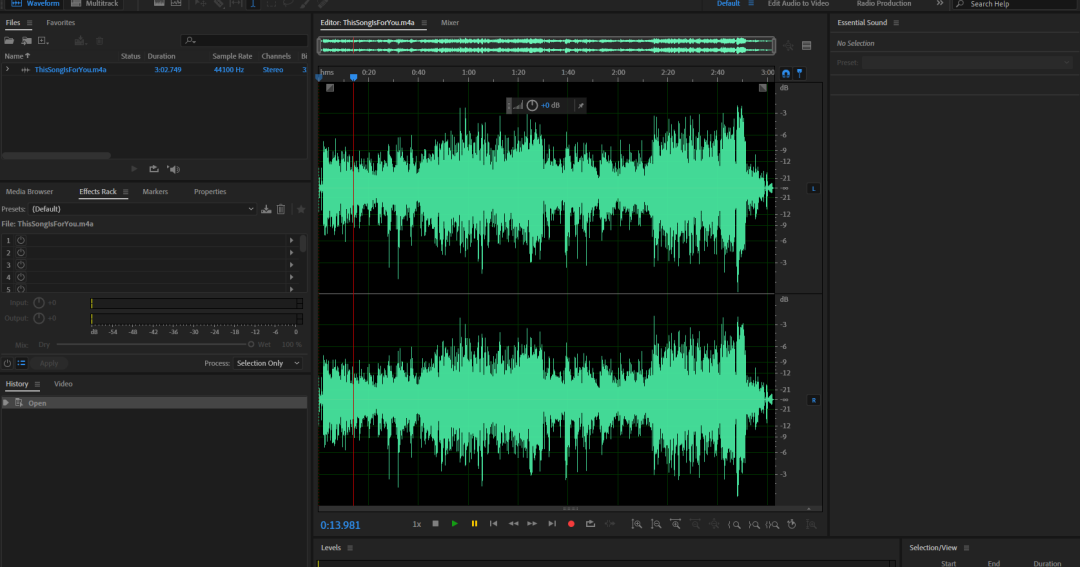The image size is (1080, 567).
Task: Switch to the Markers tab
Action: [x=155, y=192]
